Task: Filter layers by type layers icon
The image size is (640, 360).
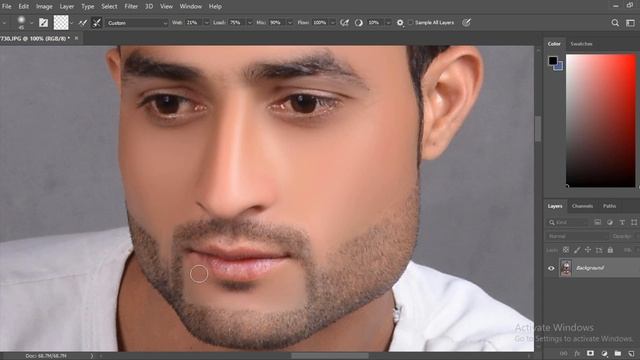Action: coord(622,222)
